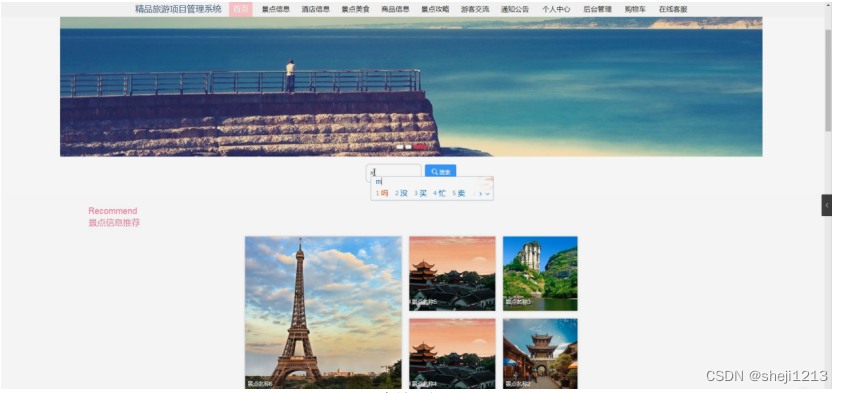Go to 游客交流 page
Screen dimensions: 843x393
pyautogui.click(x=475, y=9)
